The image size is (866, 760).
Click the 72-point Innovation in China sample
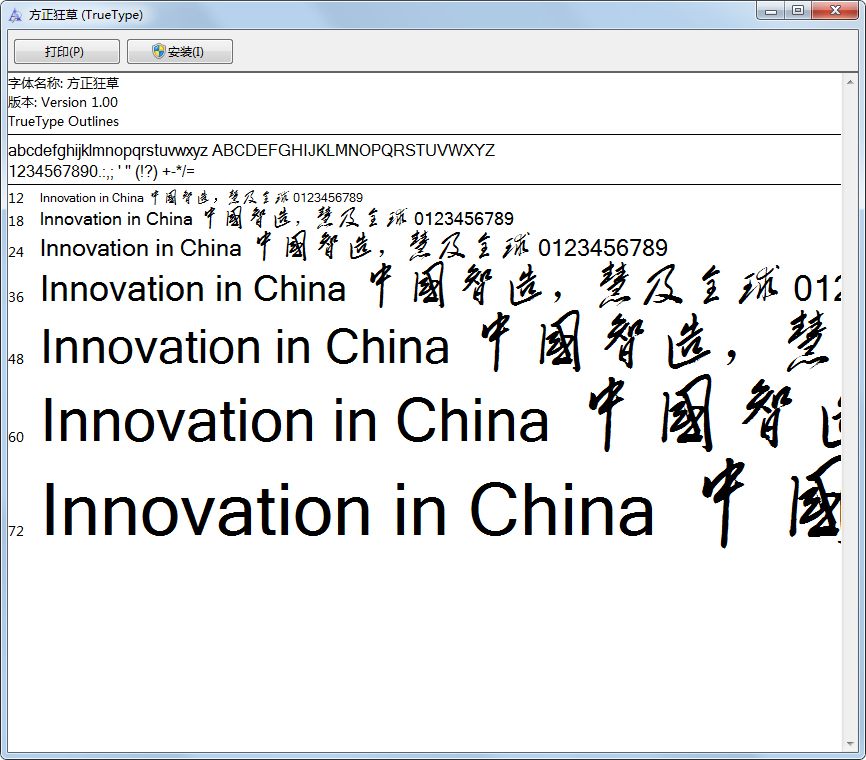(442, 505)
